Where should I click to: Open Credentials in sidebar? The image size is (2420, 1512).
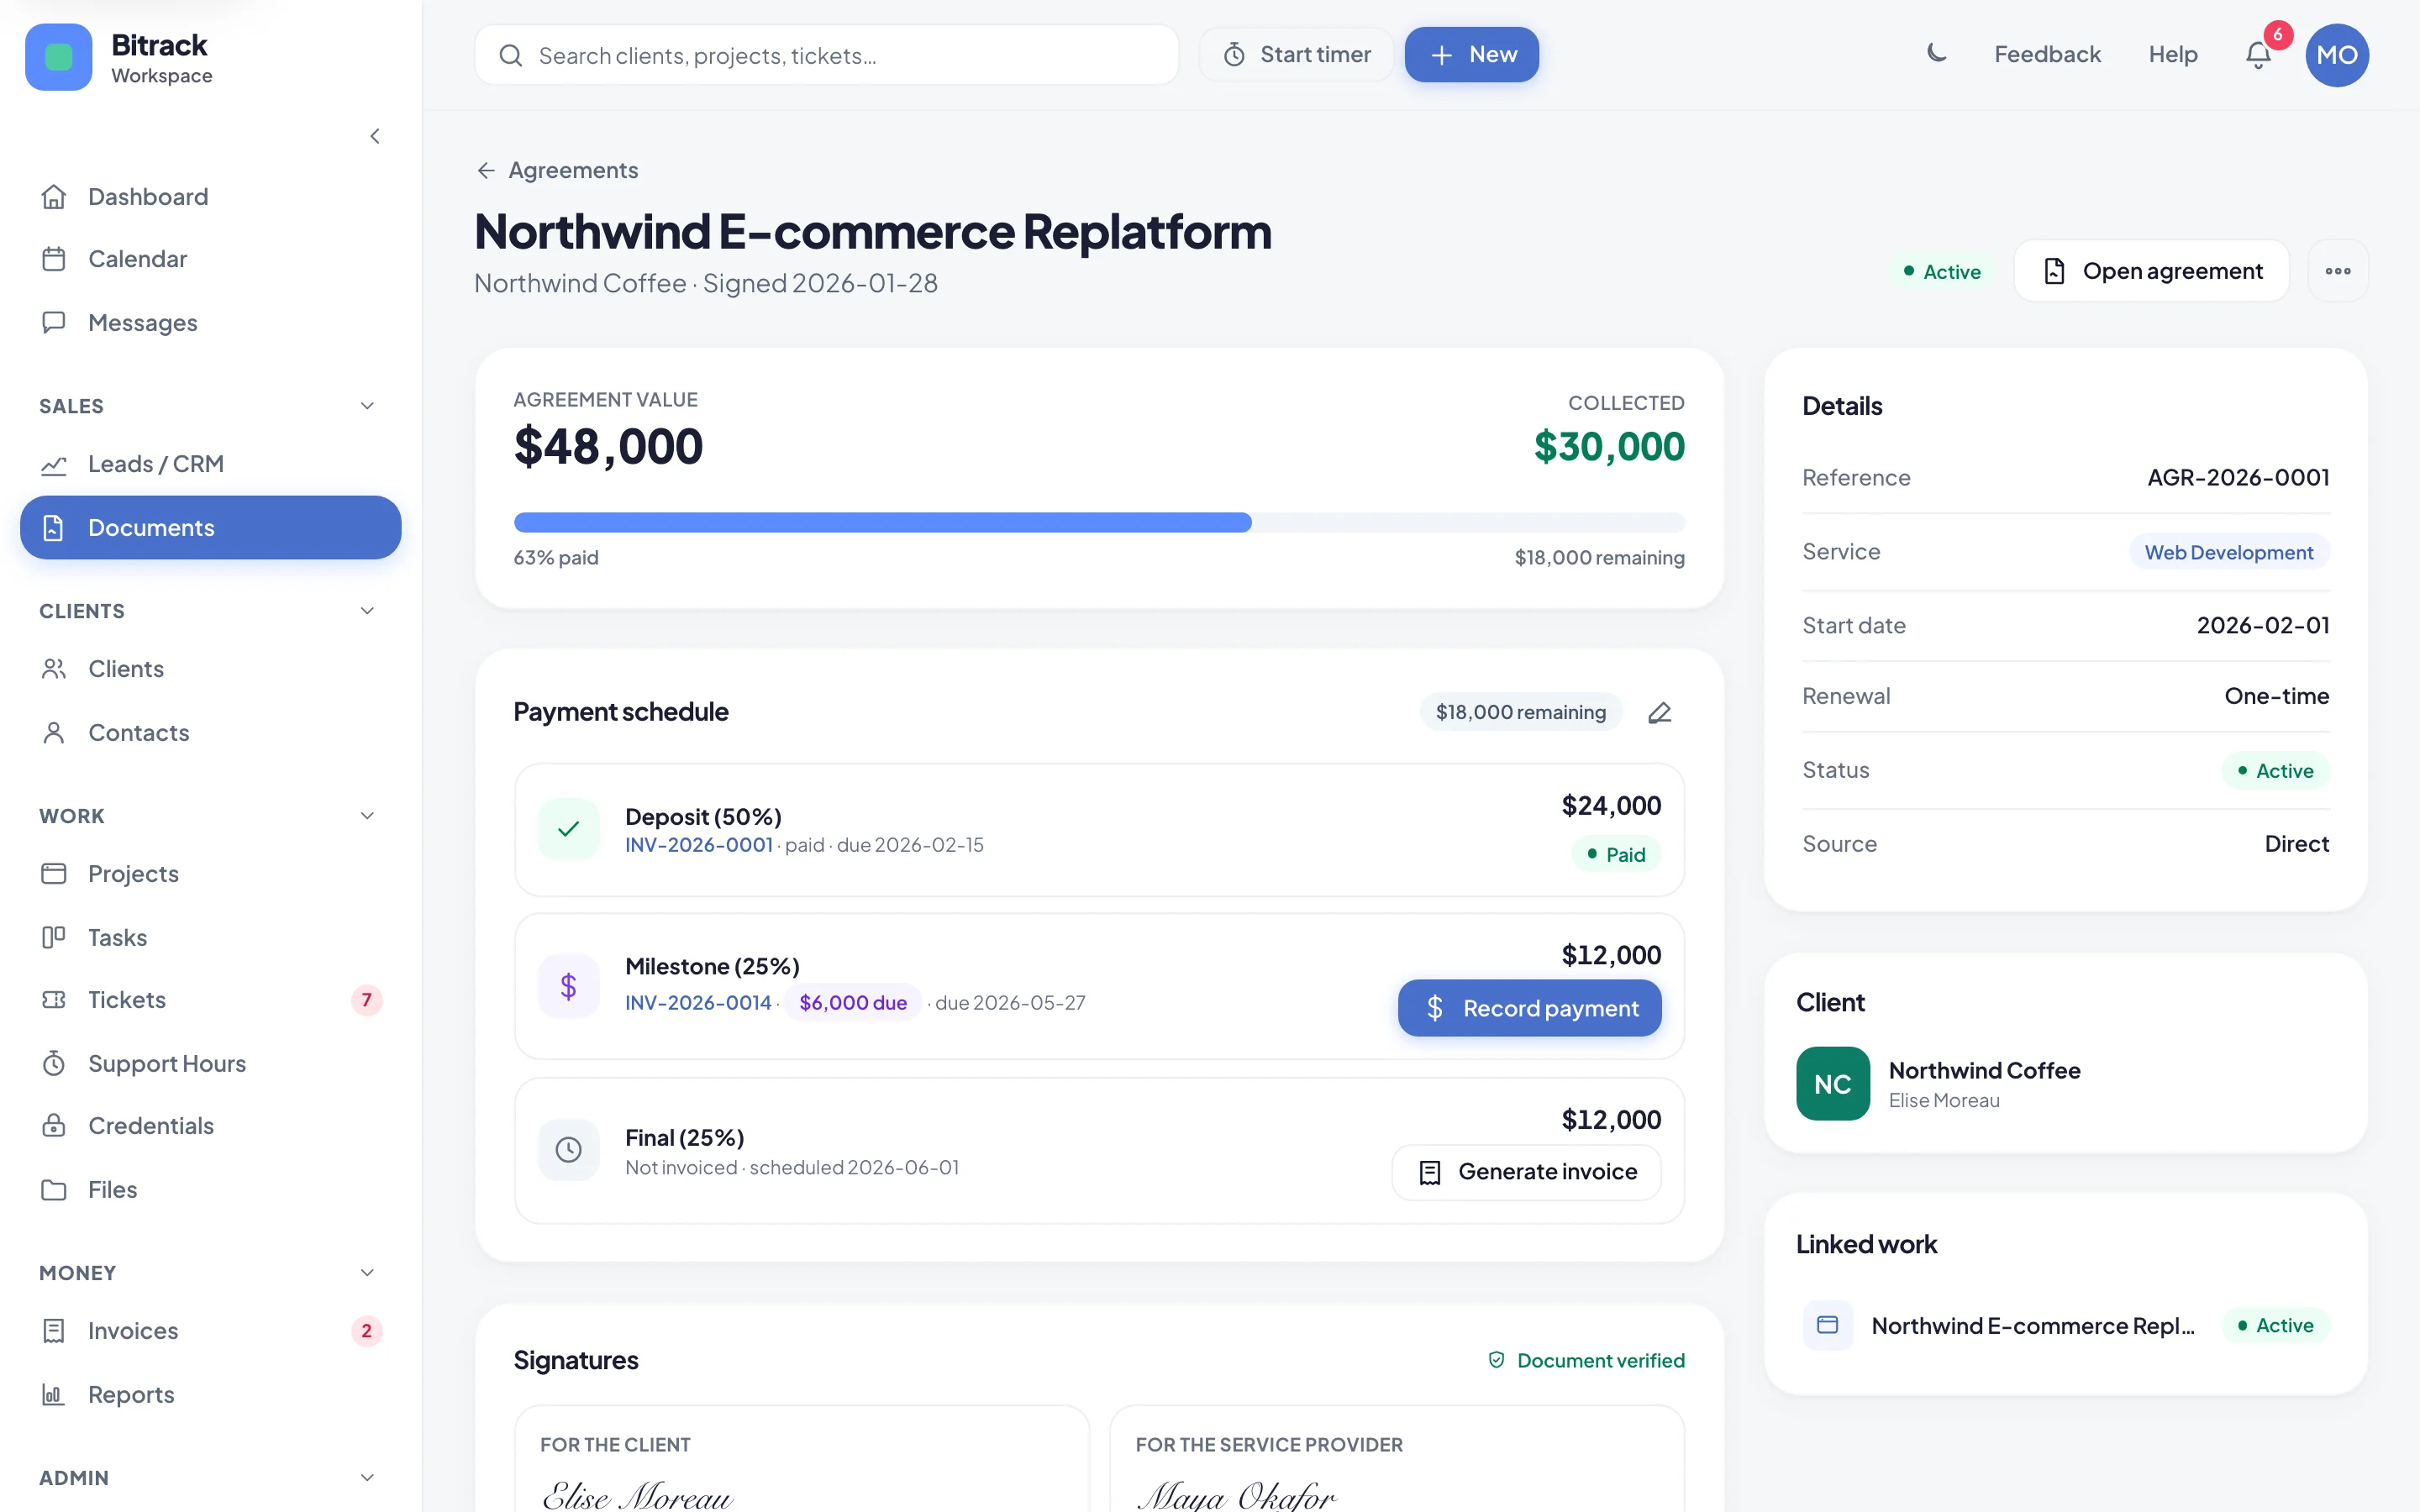click(210, 1126)
